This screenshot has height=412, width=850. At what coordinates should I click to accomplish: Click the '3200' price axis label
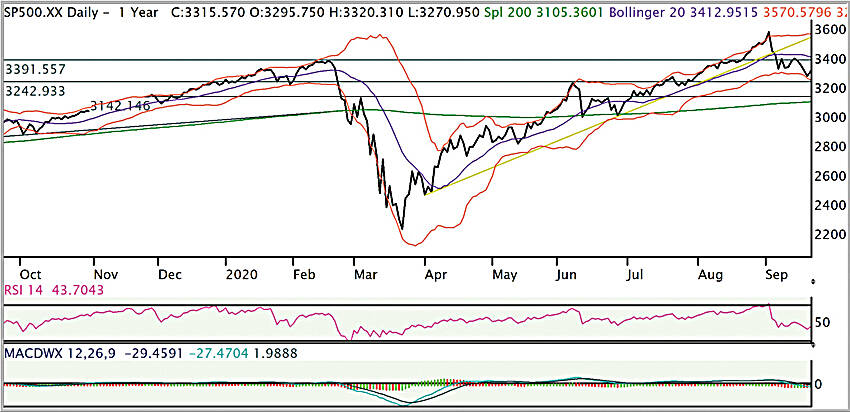pyautogui.click(x=832, y=88)
